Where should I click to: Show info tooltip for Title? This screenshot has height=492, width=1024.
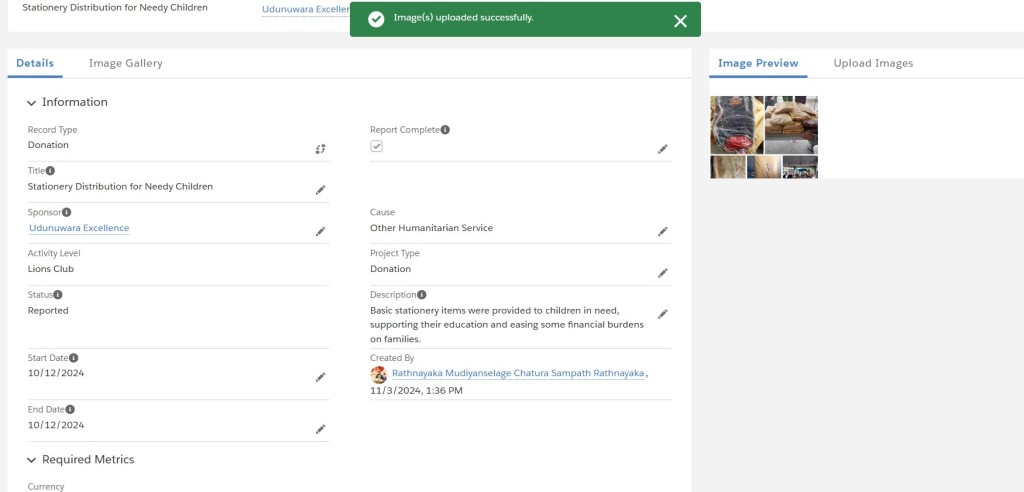pos(50,171)
